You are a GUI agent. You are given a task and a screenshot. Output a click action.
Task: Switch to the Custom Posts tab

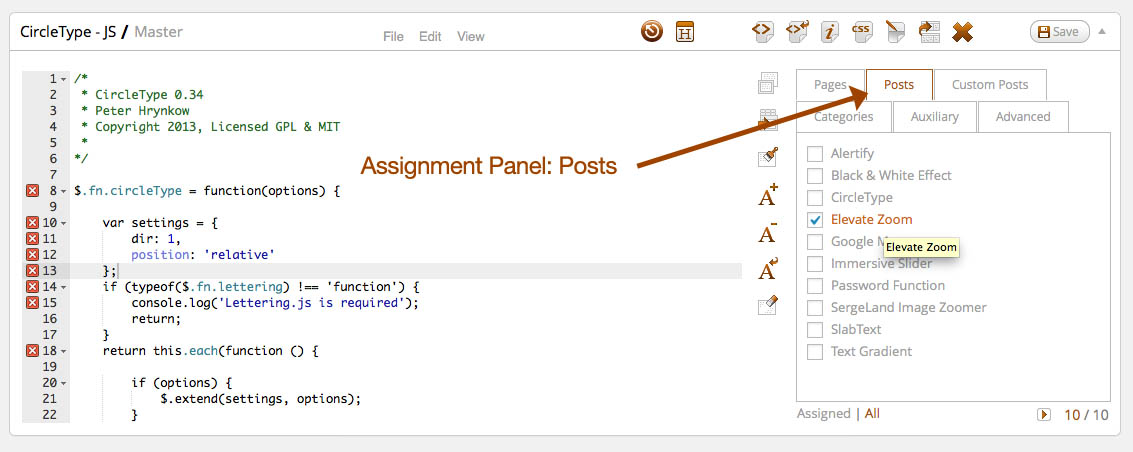(990, 85)
